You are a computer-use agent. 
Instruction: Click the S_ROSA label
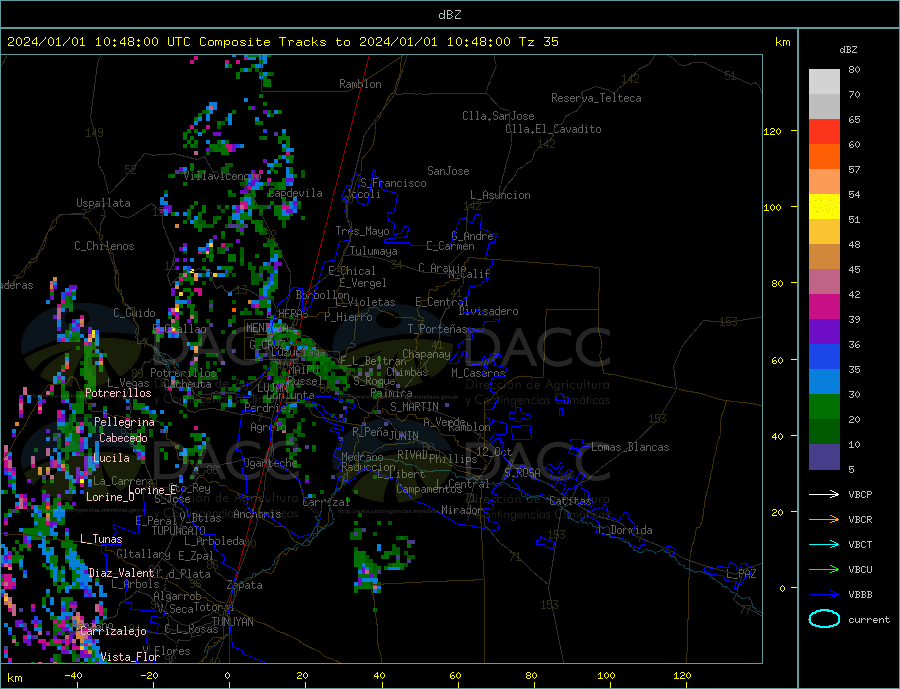(x=522, y=473)
